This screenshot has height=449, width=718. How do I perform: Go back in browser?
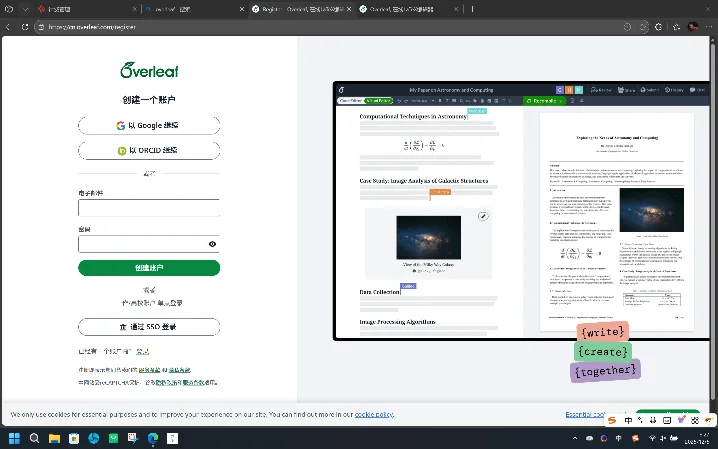8,27
